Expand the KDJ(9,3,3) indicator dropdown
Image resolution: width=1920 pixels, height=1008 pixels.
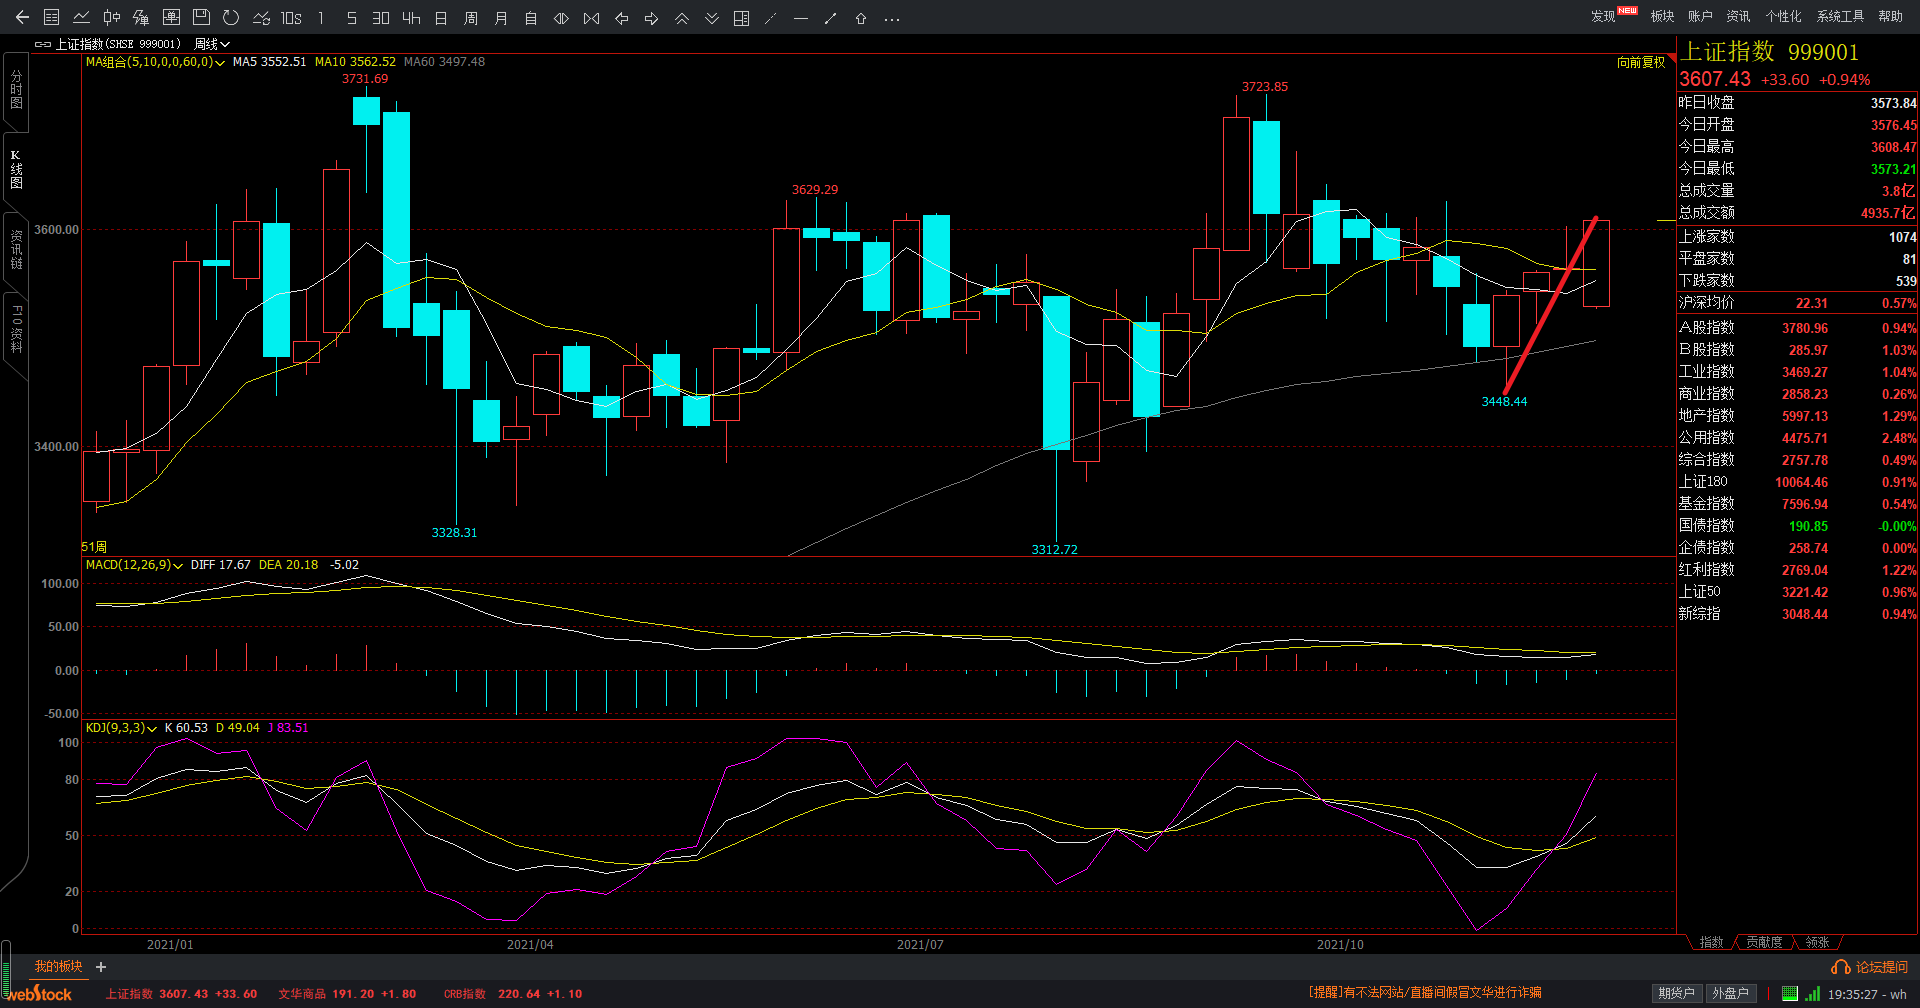pyautogui.click(x=152, y=728)
